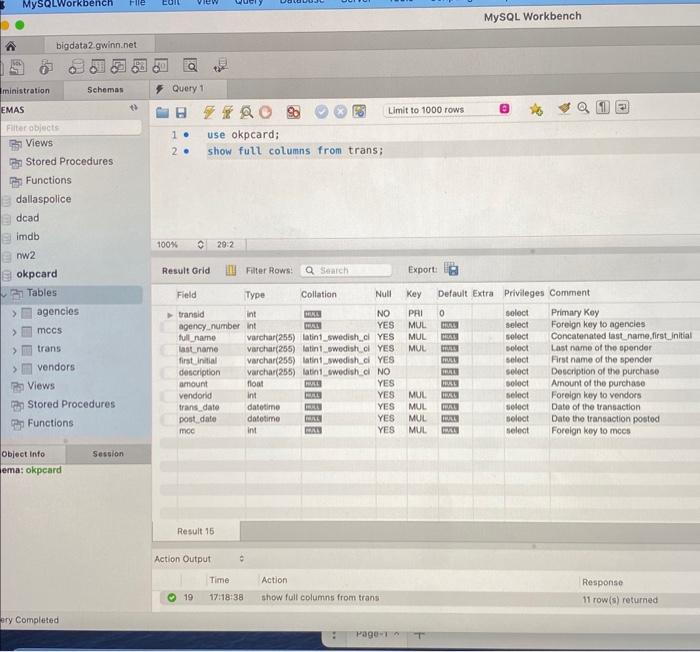
Task: Reconnect to the DBMS icon
Action: point(221,66)
